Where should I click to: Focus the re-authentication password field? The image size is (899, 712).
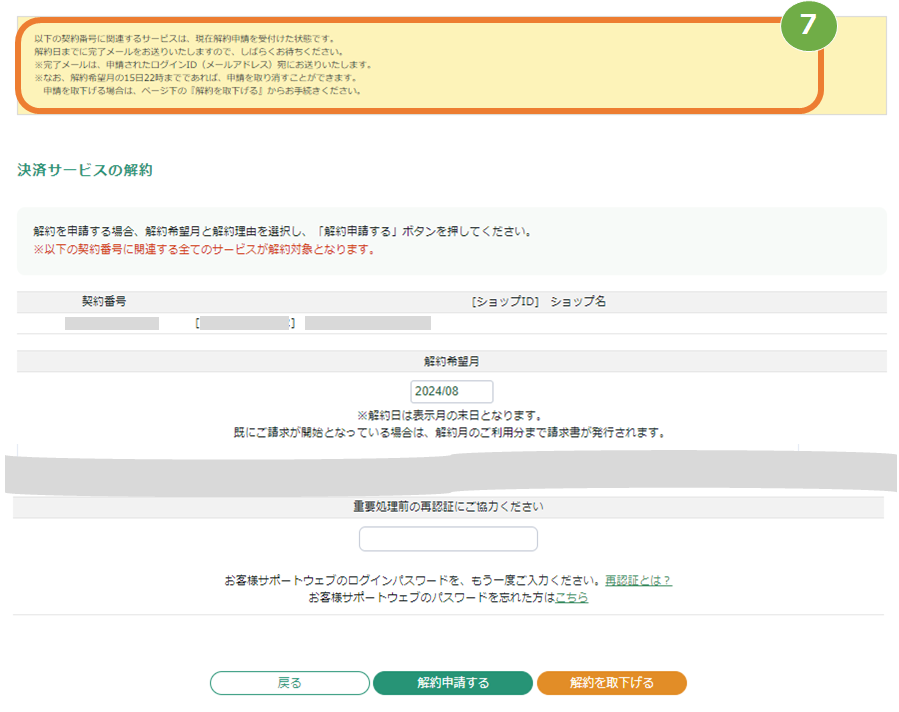point(448,539)
